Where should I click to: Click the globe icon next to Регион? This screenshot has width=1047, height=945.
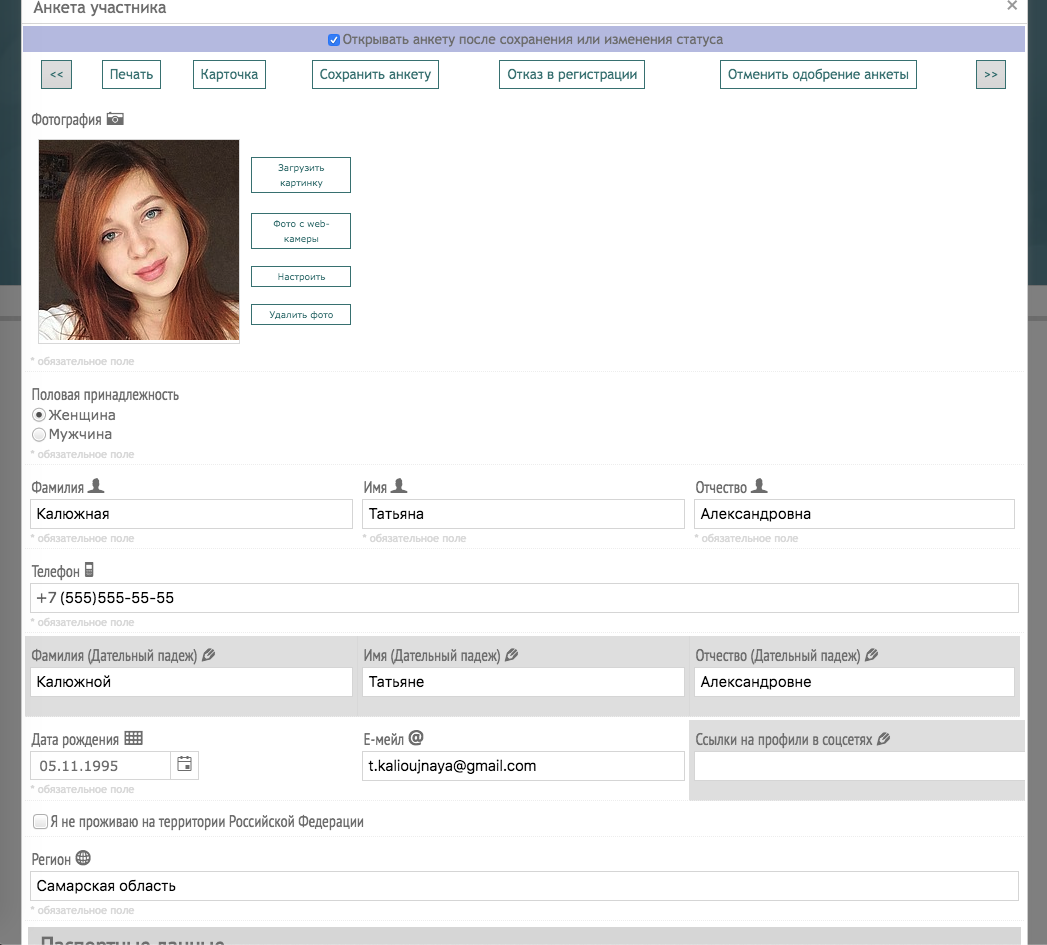[83, 858]
